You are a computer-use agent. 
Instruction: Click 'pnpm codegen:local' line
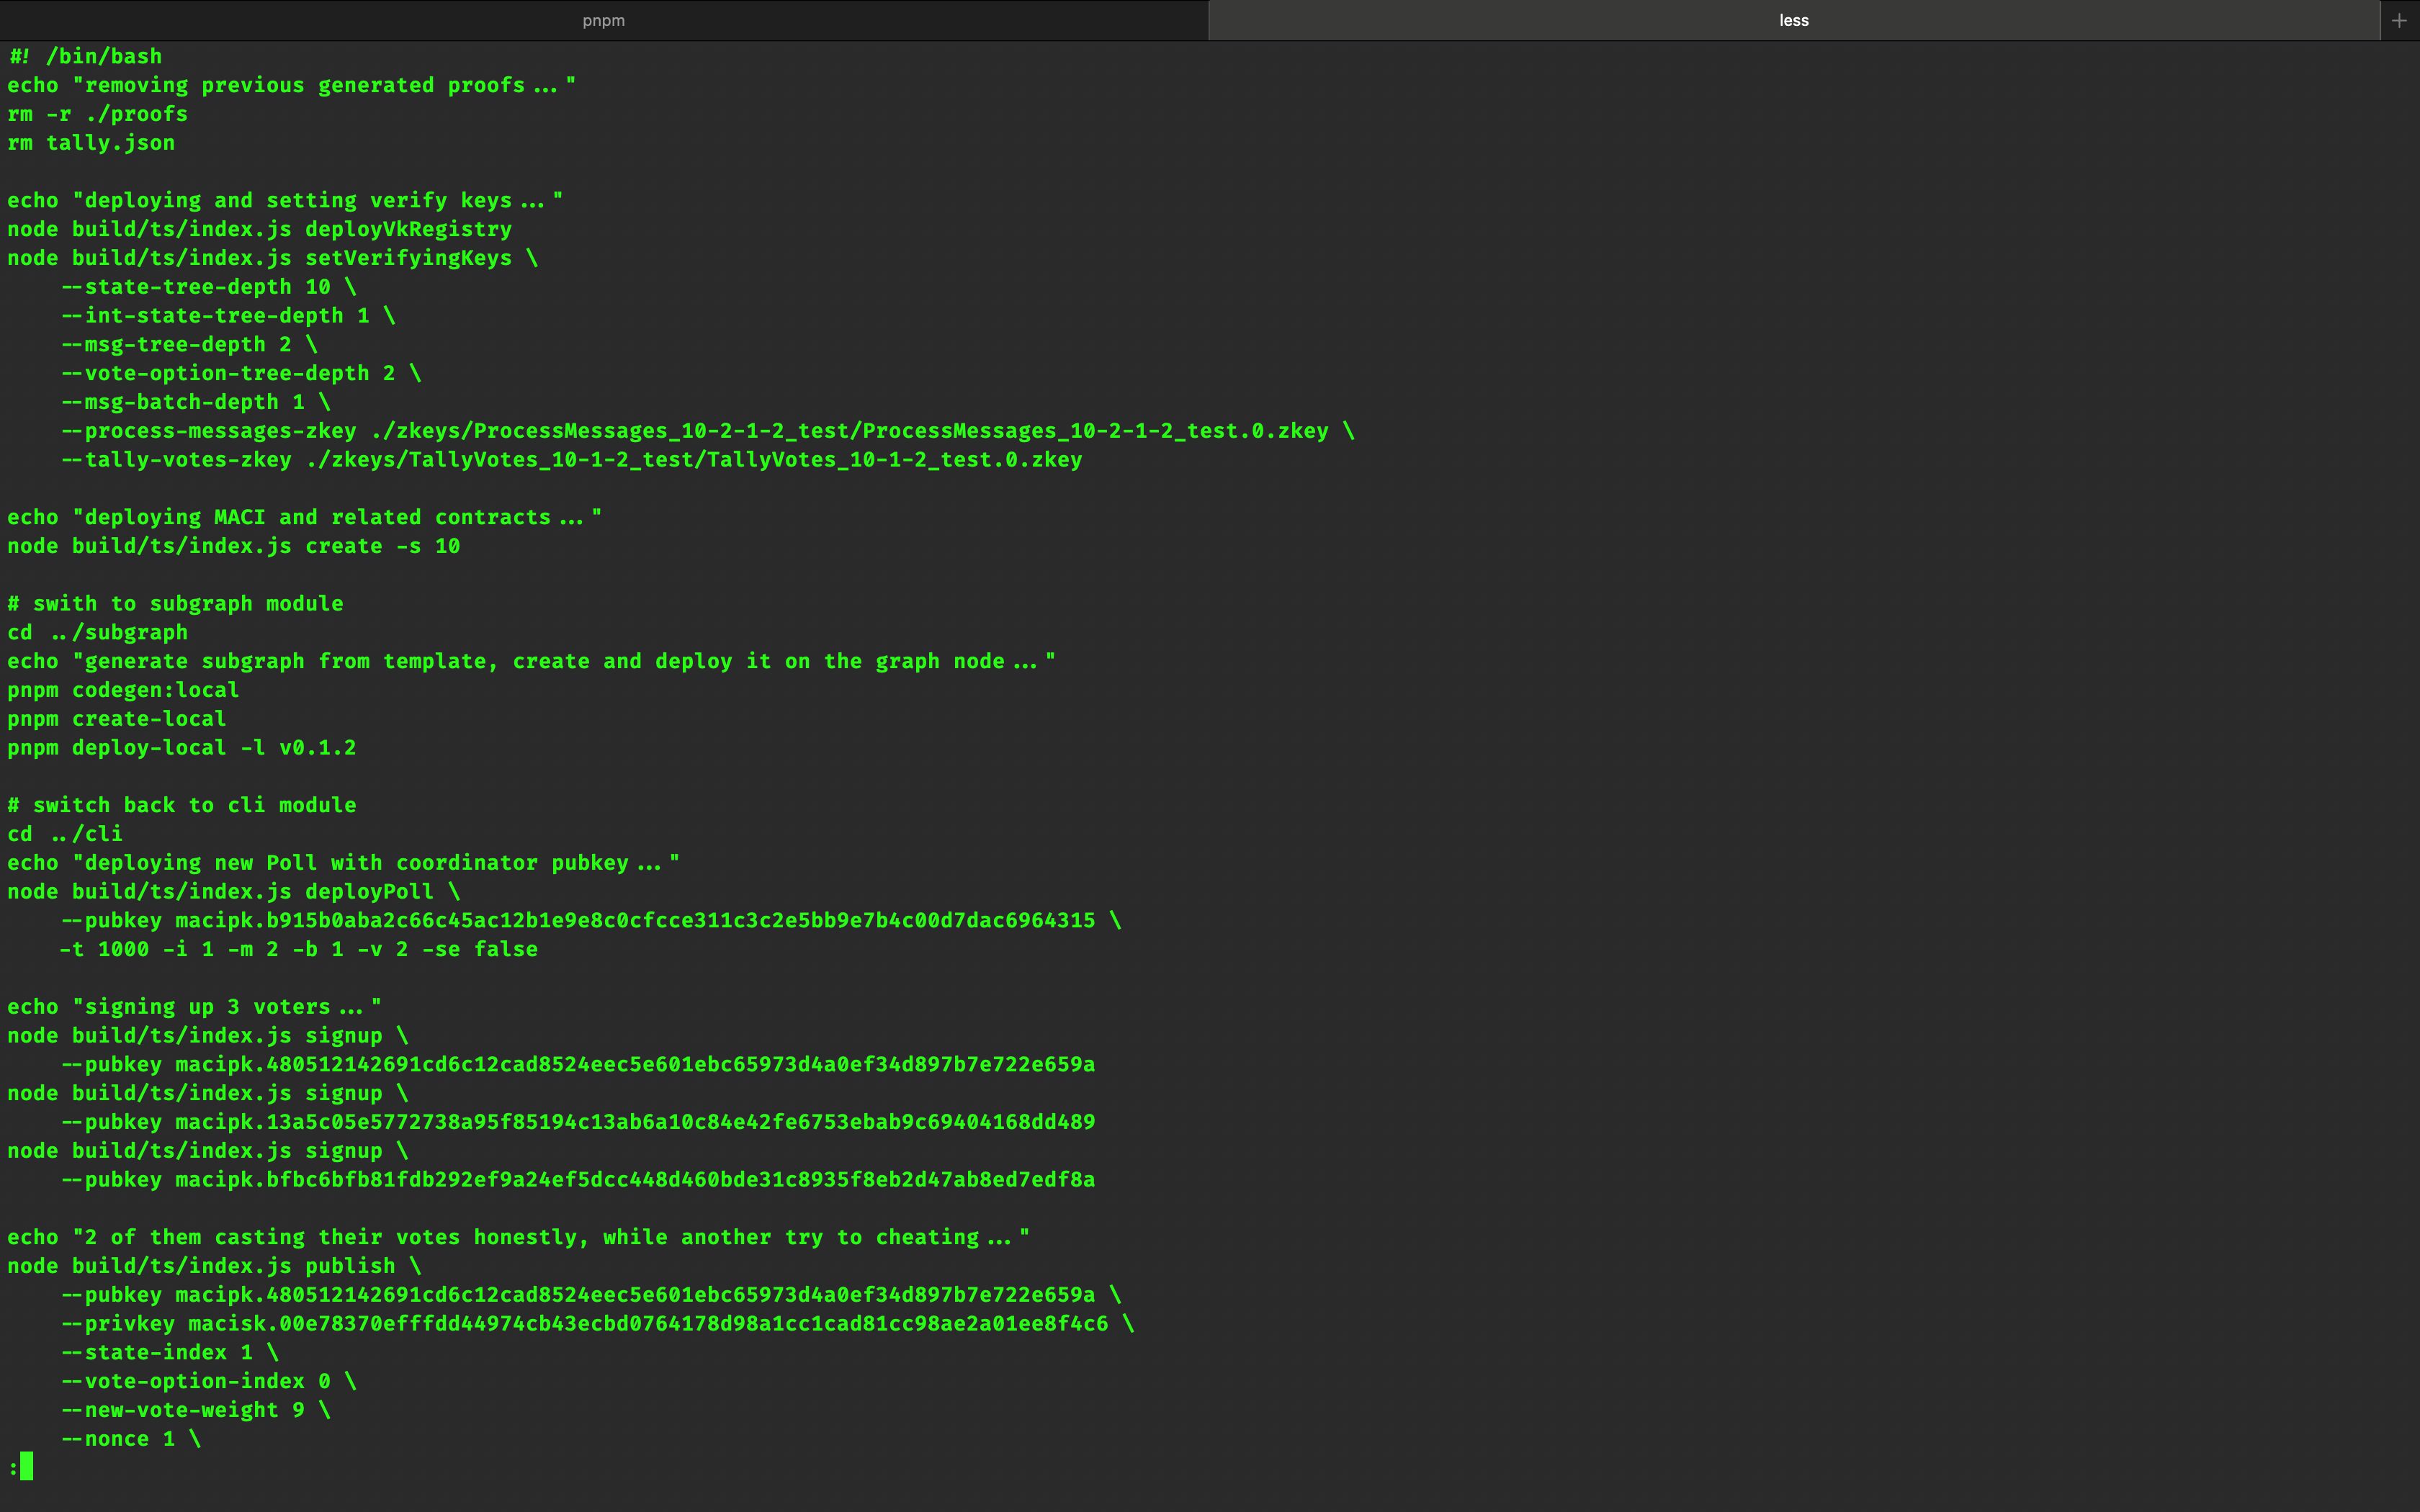(x=124, y=690)
